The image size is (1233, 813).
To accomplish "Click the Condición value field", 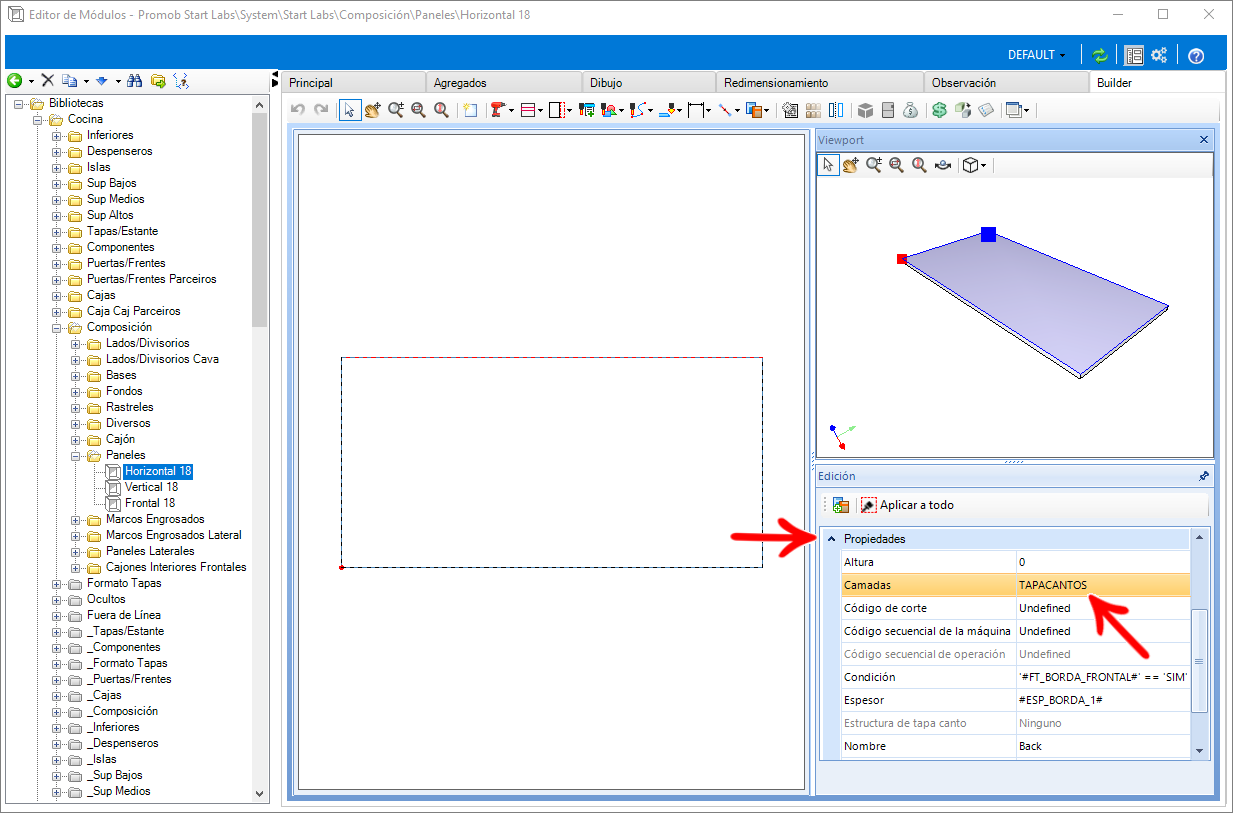I will click(x=1103, y=677).
